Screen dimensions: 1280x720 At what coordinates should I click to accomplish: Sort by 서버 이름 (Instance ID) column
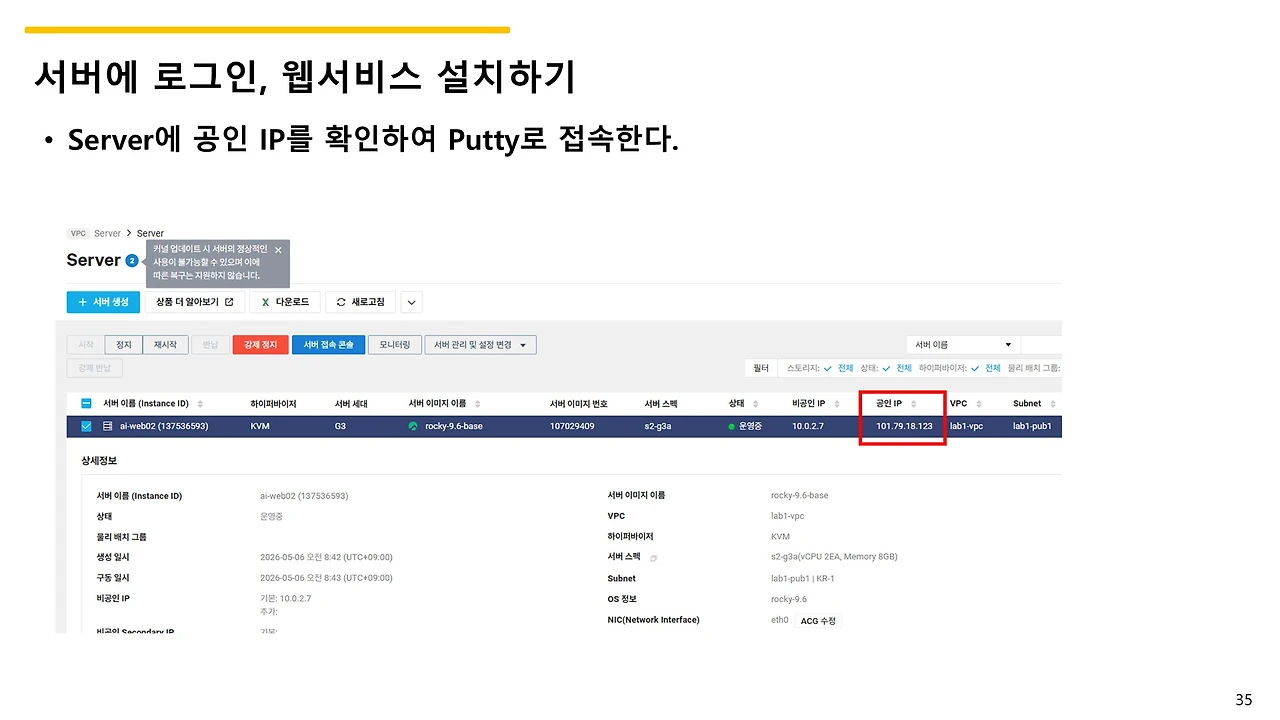(200, 404)
